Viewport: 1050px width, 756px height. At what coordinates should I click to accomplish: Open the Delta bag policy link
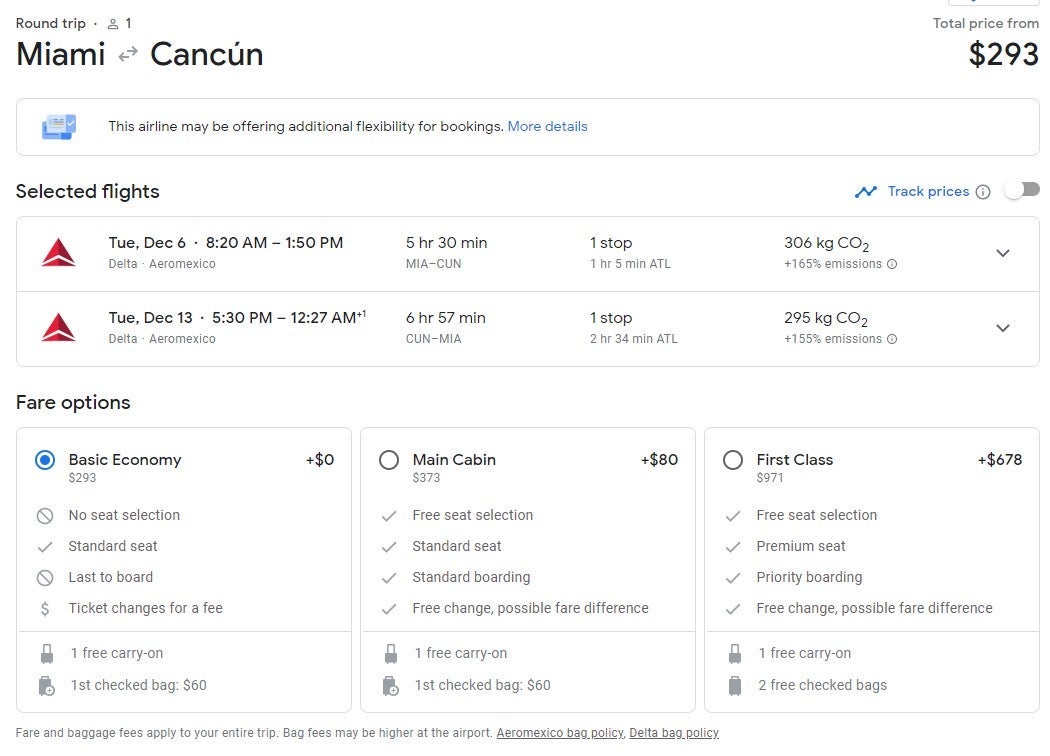coord(673,733)
